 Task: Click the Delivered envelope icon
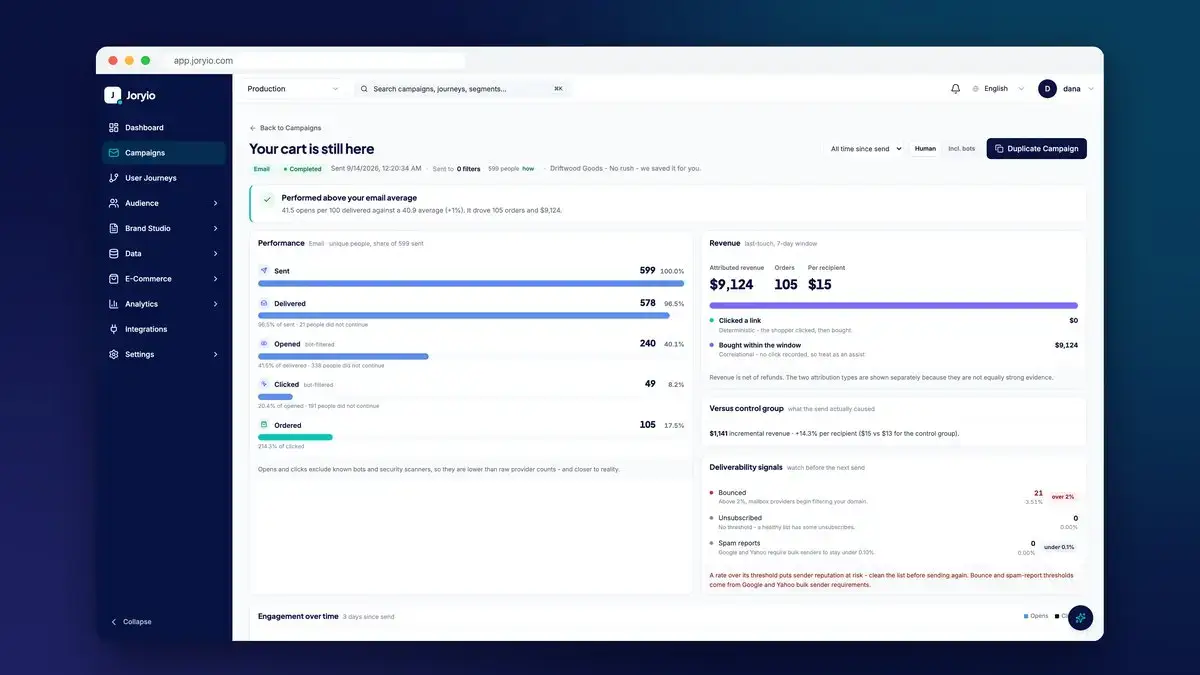tap(264, 303)
